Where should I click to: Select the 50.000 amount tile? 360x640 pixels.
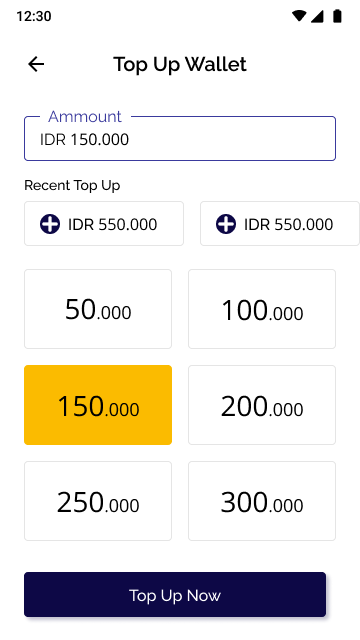point(98,309)
